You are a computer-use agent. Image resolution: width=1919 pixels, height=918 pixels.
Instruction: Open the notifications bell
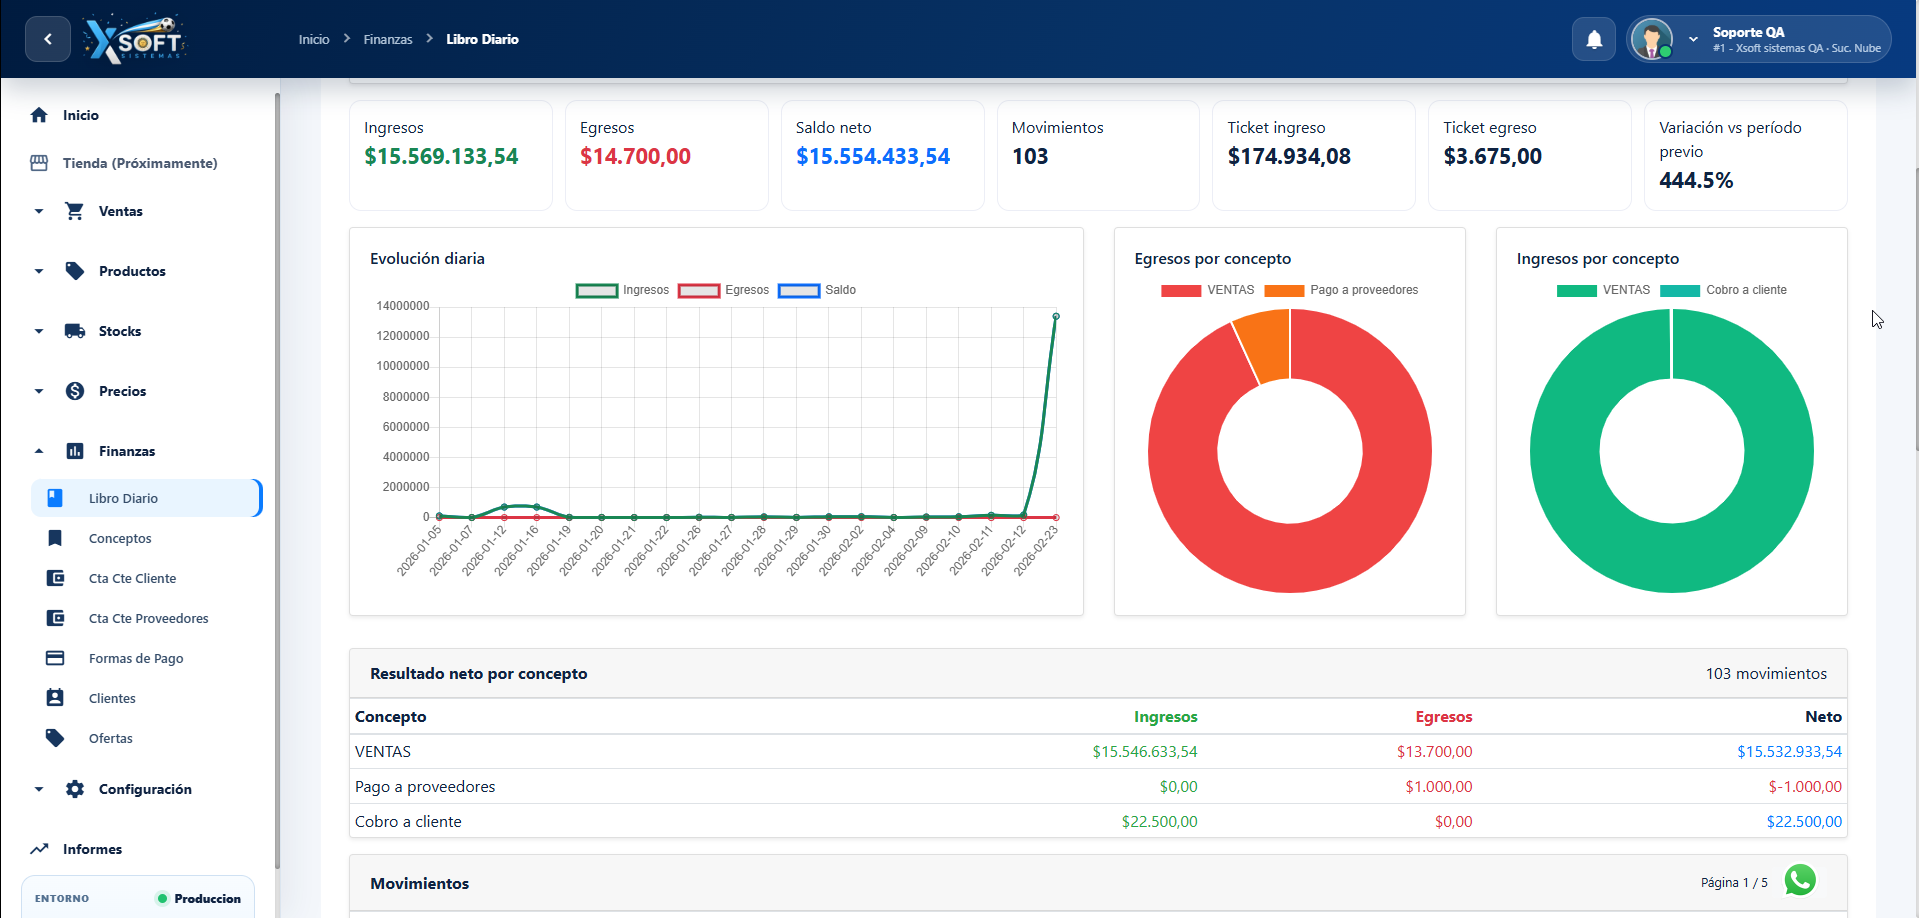[1594, 40]
